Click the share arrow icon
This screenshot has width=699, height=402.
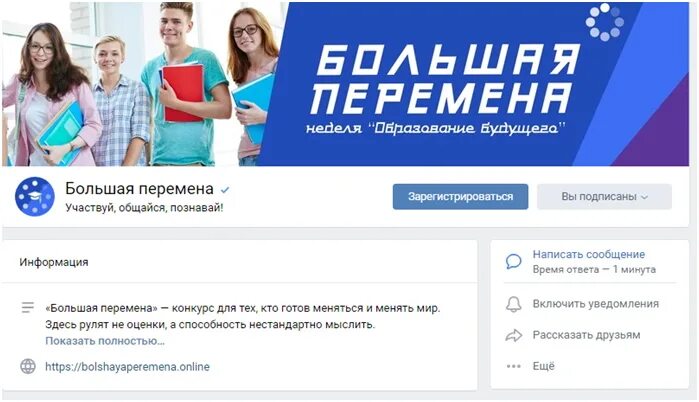514,335
